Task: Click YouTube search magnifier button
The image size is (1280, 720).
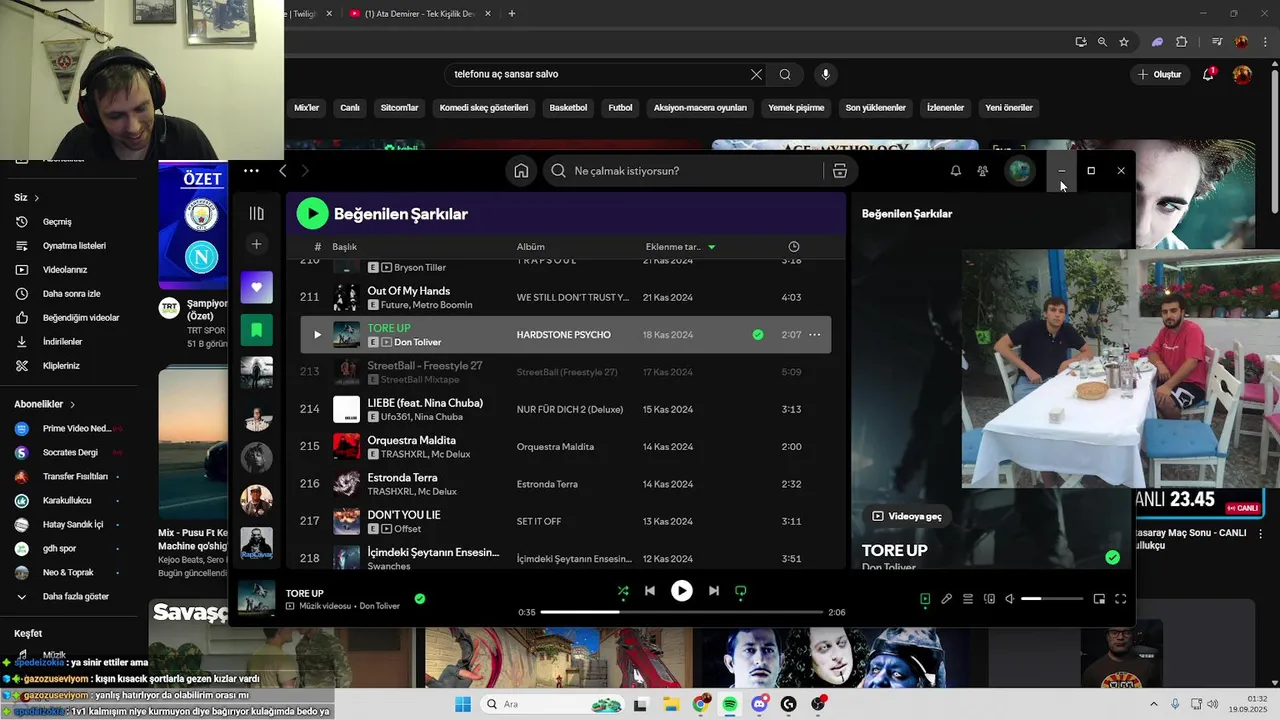Action: (785, 74)
